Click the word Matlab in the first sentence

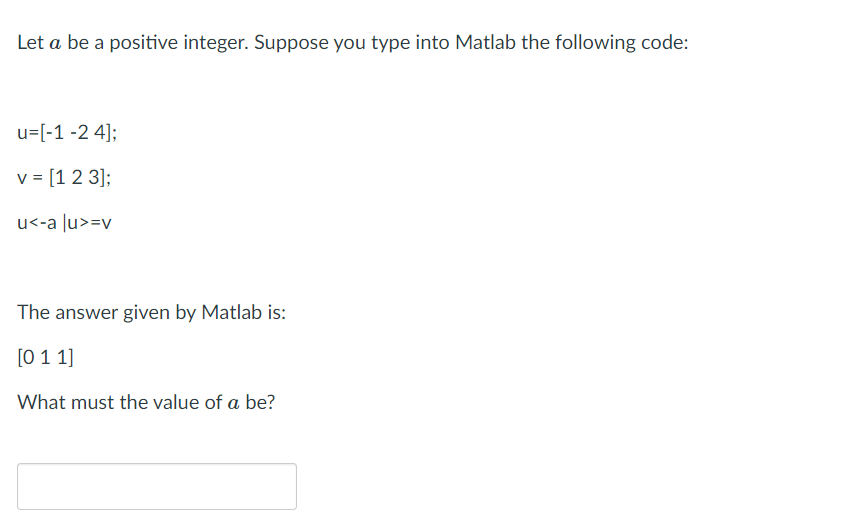coord(485,43)
